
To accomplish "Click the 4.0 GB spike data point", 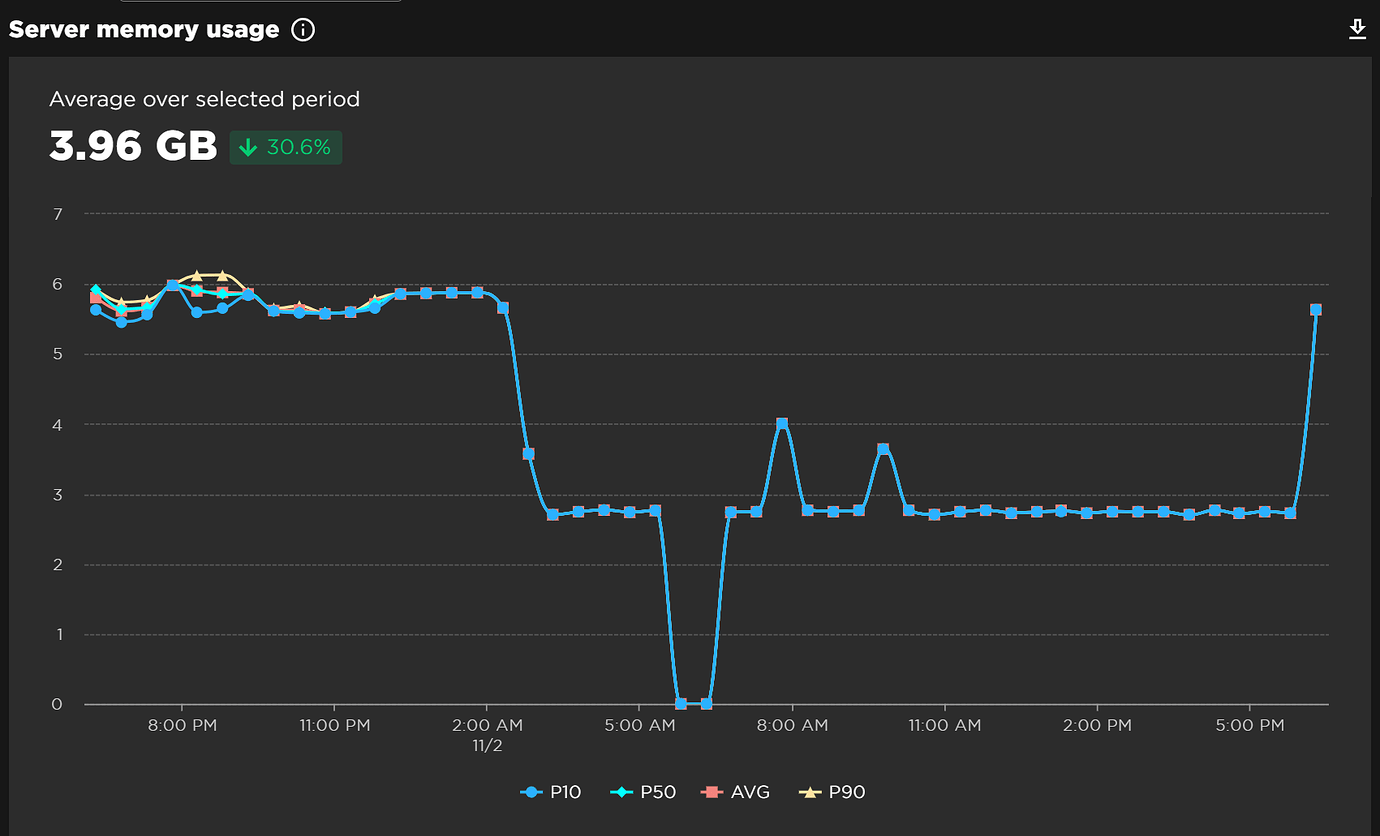I will (x=781, y=422).
